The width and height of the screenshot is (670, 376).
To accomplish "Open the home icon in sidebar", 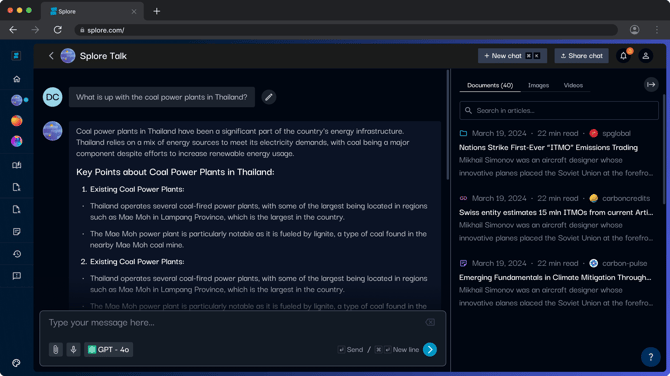I will [17, 79].
